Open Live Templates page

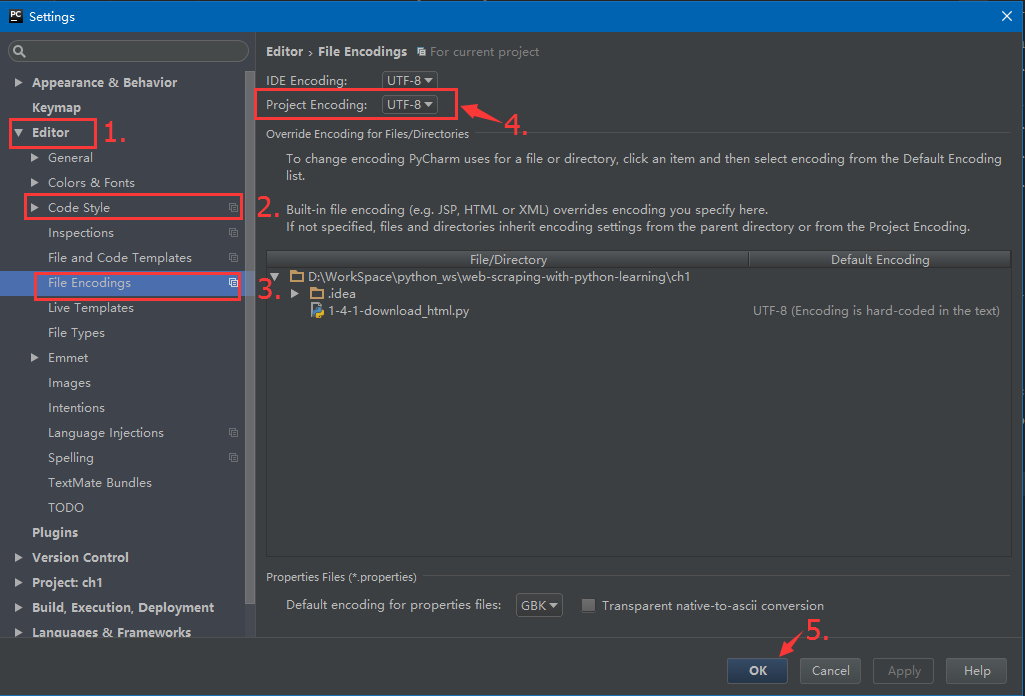click(x=91, y=308)
